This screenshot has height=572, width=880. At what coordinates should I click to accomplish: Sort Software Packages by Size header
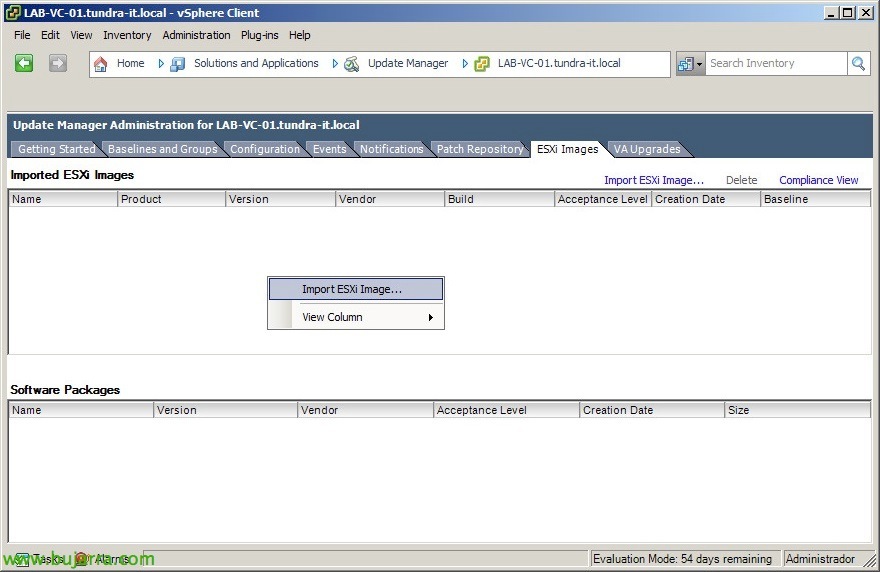click(798, 410)
